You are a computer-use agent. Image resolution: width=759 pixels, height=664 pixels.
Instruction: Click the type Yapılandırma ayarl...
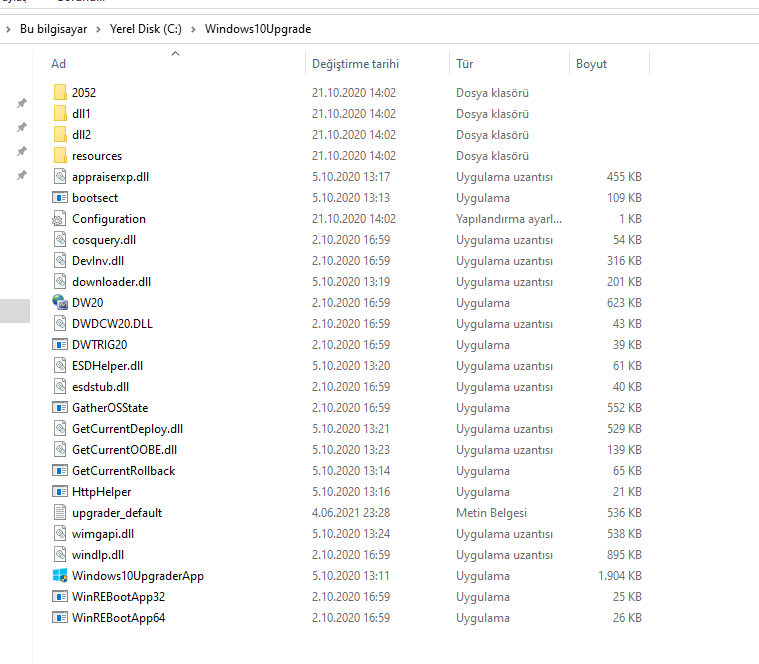pyautogui.click(x=509, y=219)
